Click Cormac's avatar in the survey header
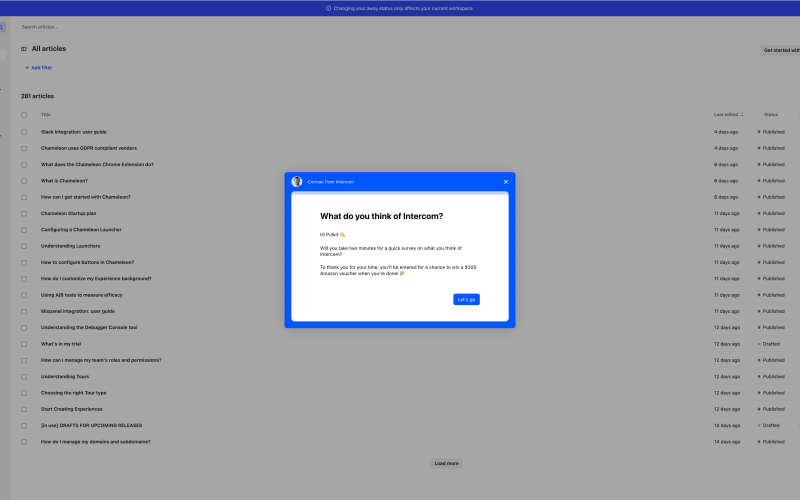The image size is (800, 500). click(297, 182)
